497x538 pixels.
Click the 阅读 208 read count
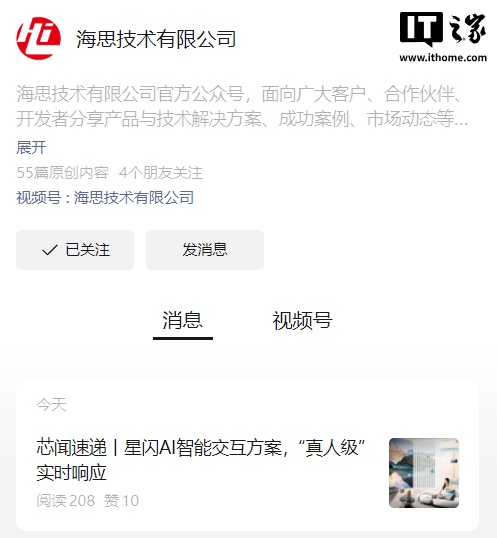pyautogui.click(x=66, y=501)
